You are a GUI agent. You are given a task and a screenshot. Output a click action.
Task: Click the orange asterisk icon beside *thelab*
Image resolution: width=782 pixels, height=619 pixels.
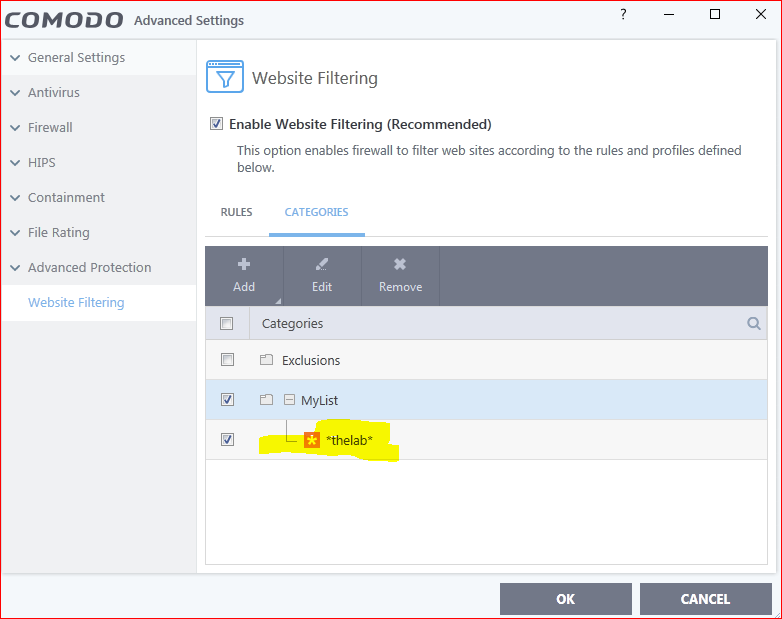click(312, 440)
